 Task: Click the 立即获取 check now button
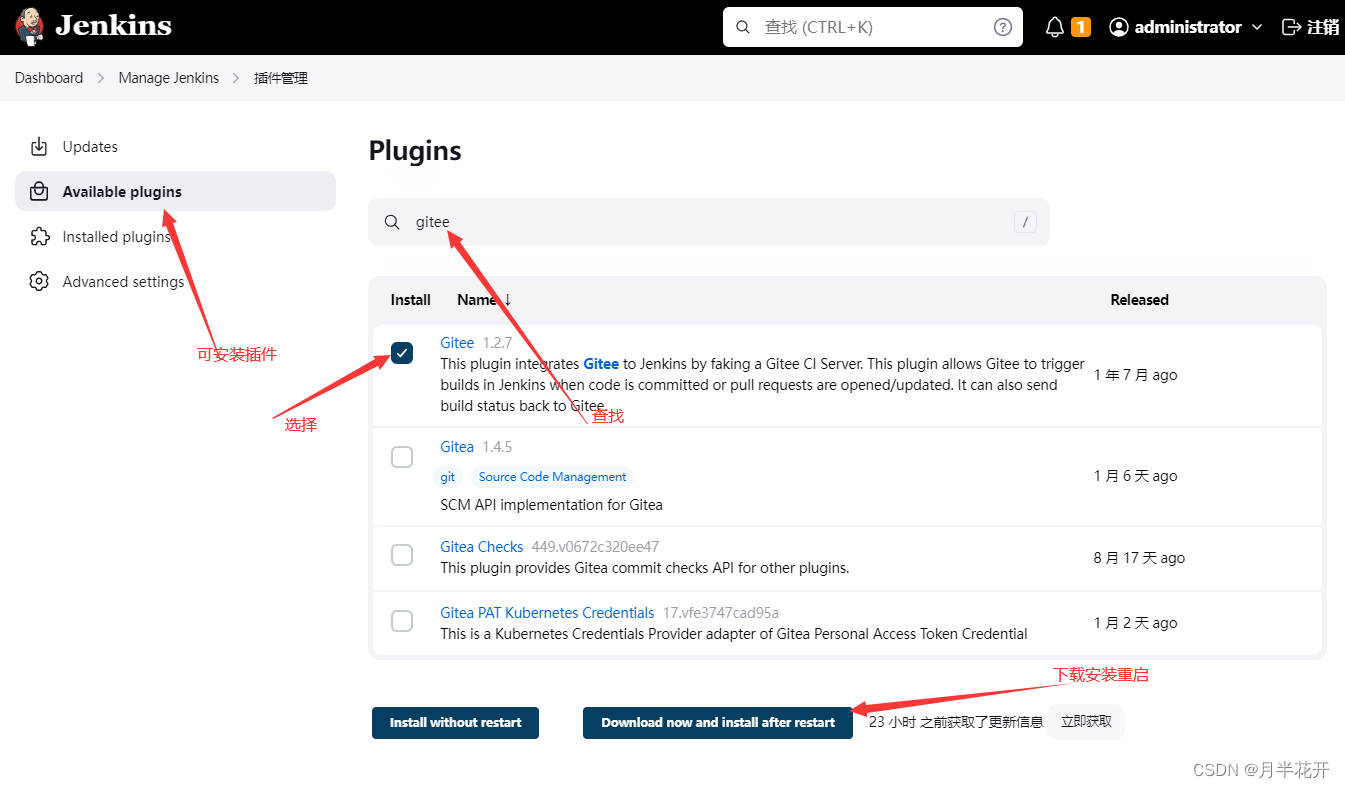click(1086, 722)
